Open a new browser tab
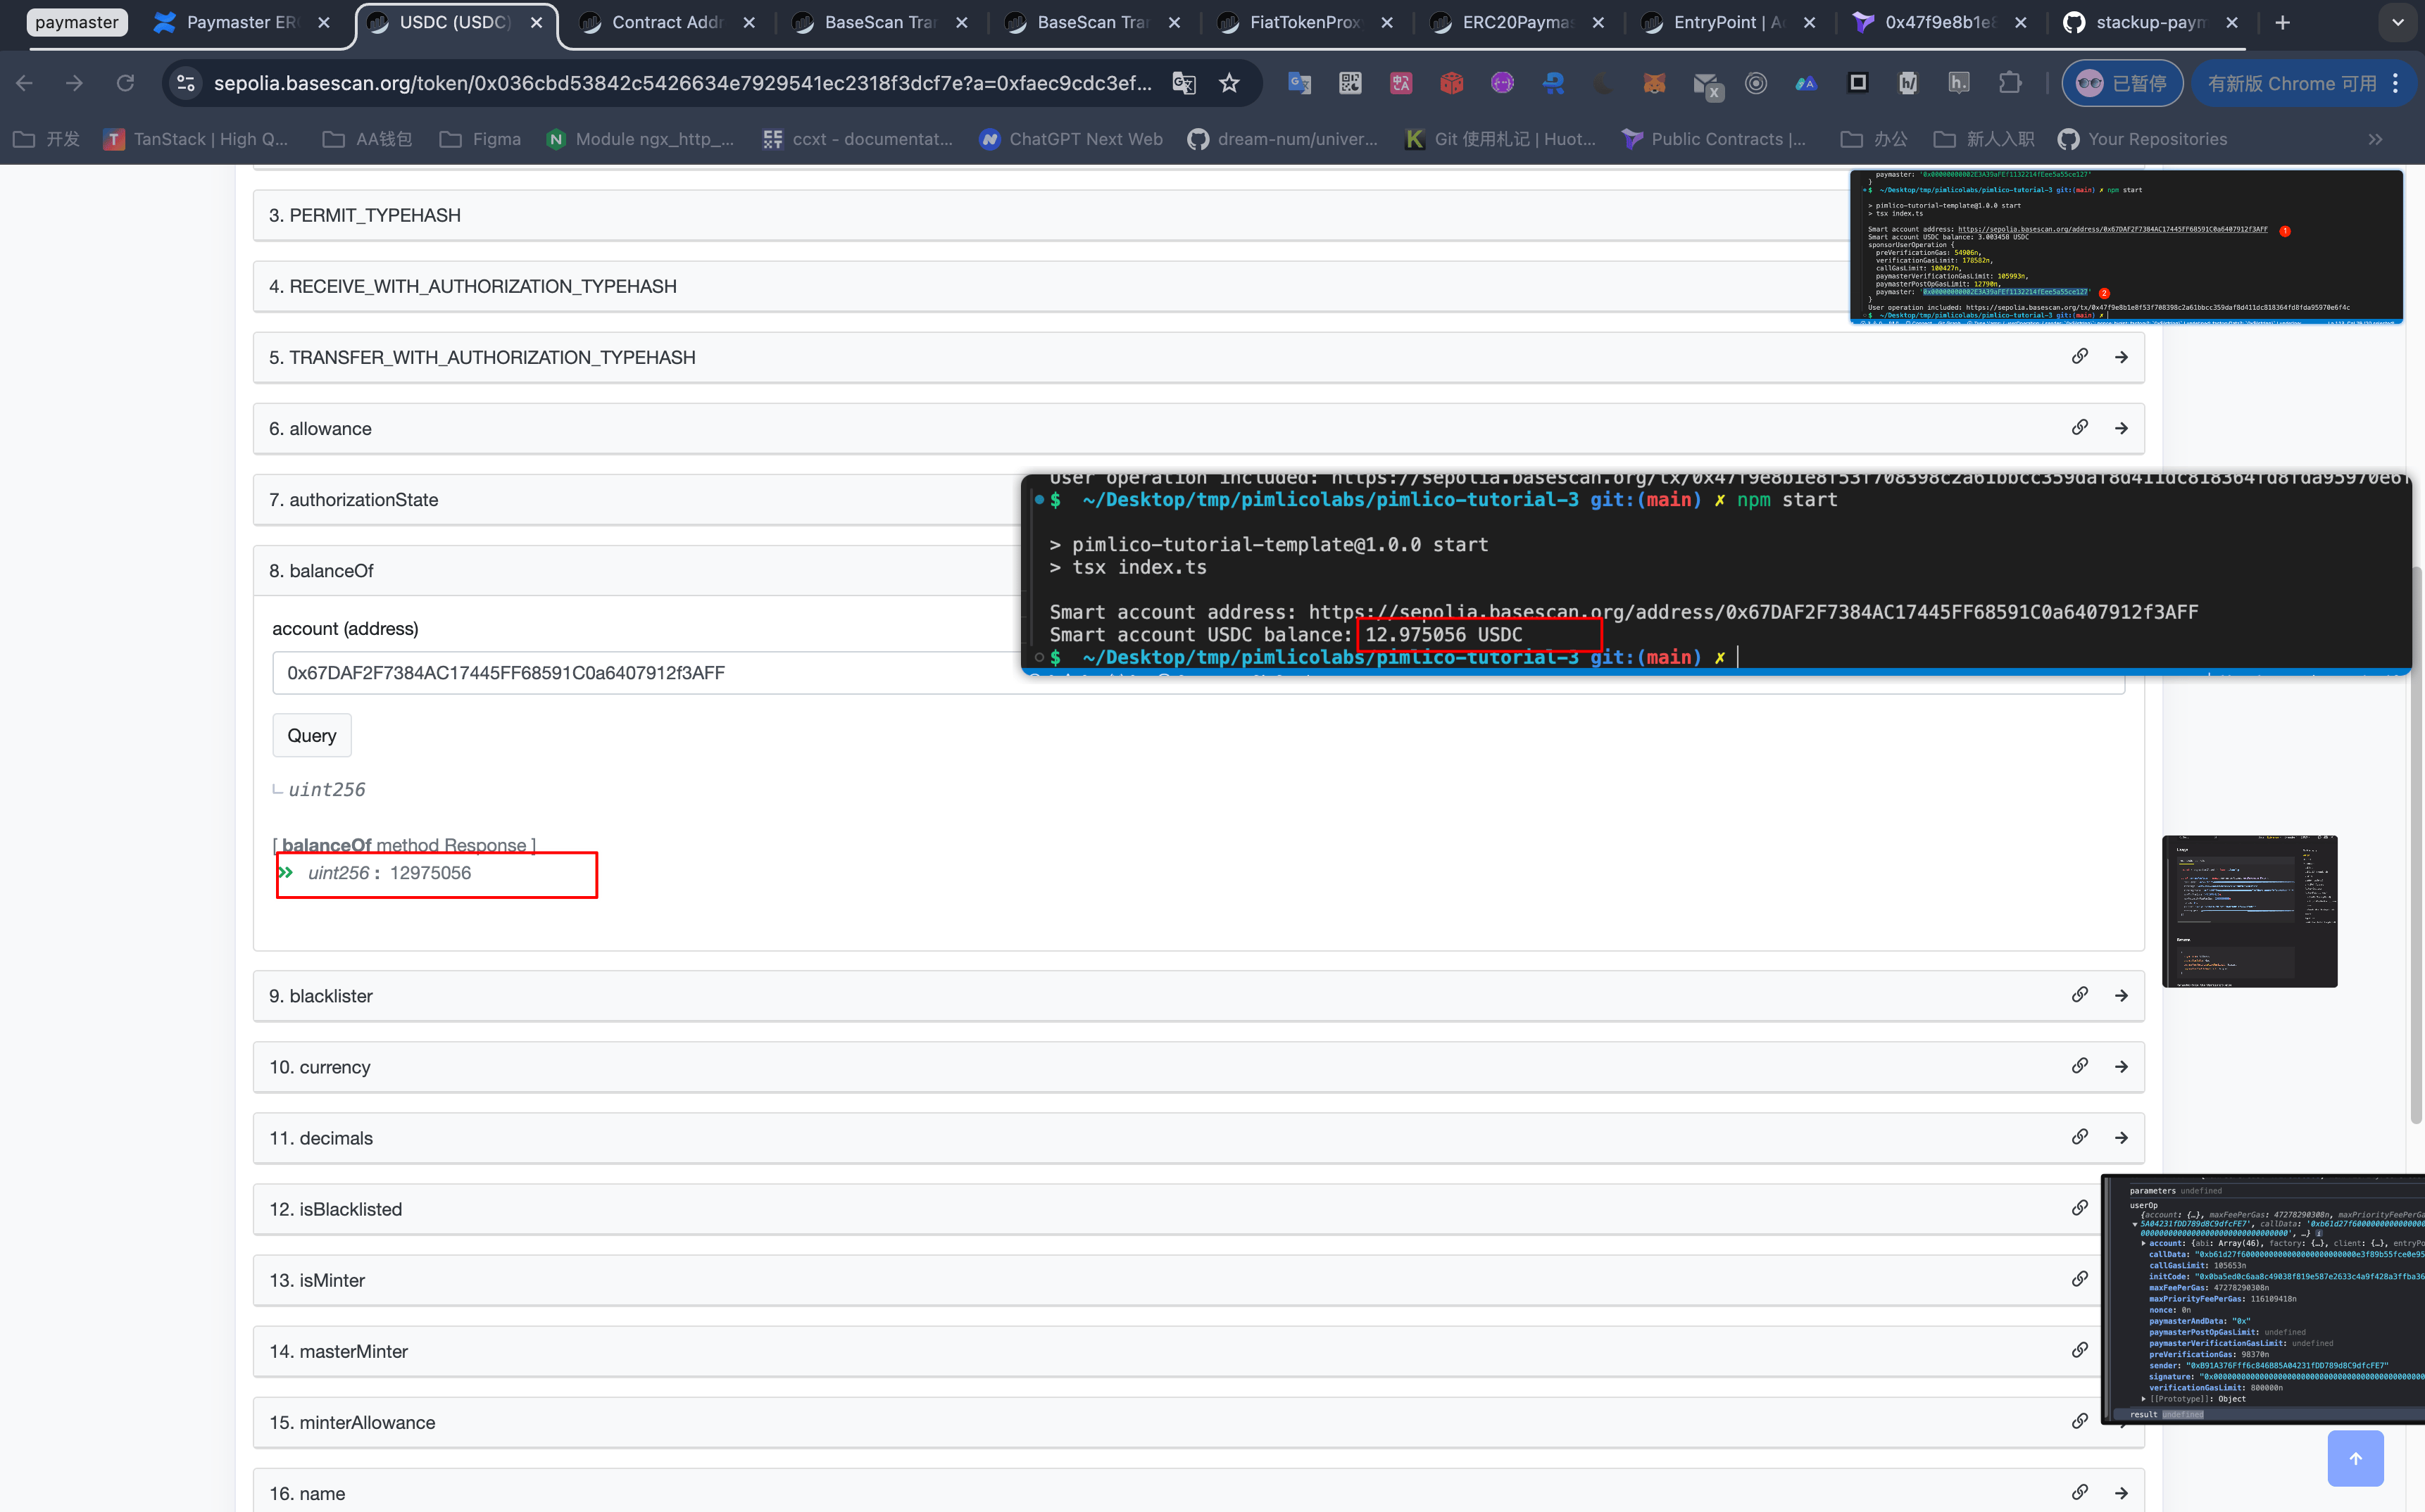 pos(2282,22)
